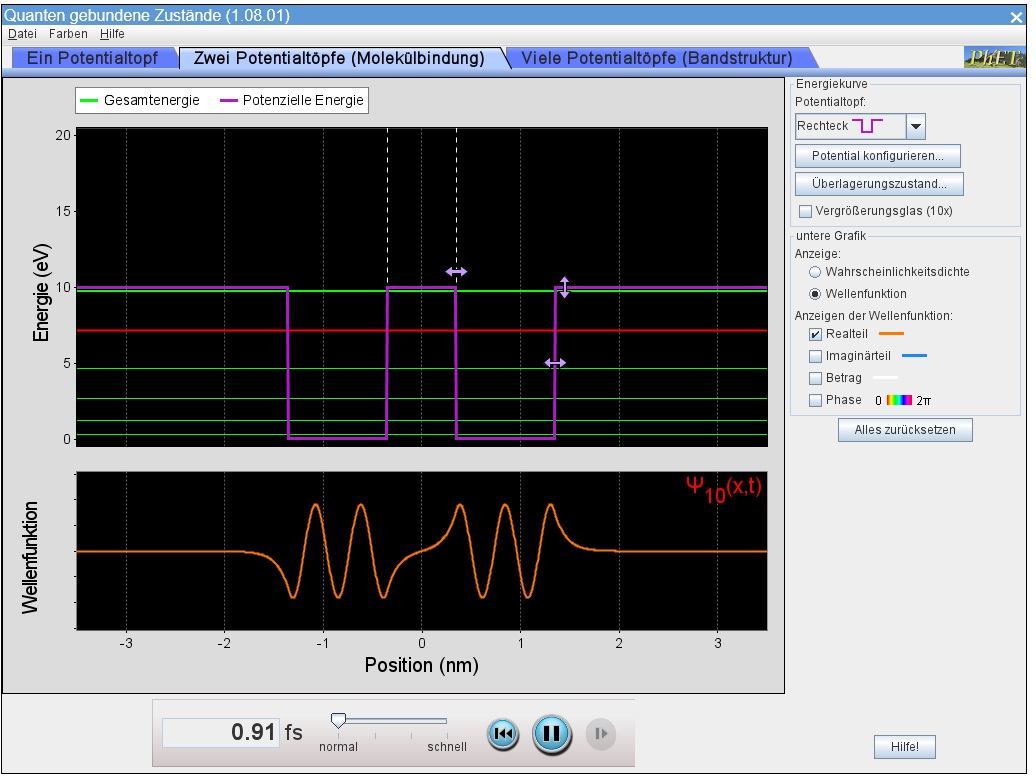The width and height of the screenshot is (1036, 778).
Task: Select the lowest green energy level line
Action: 422,435
